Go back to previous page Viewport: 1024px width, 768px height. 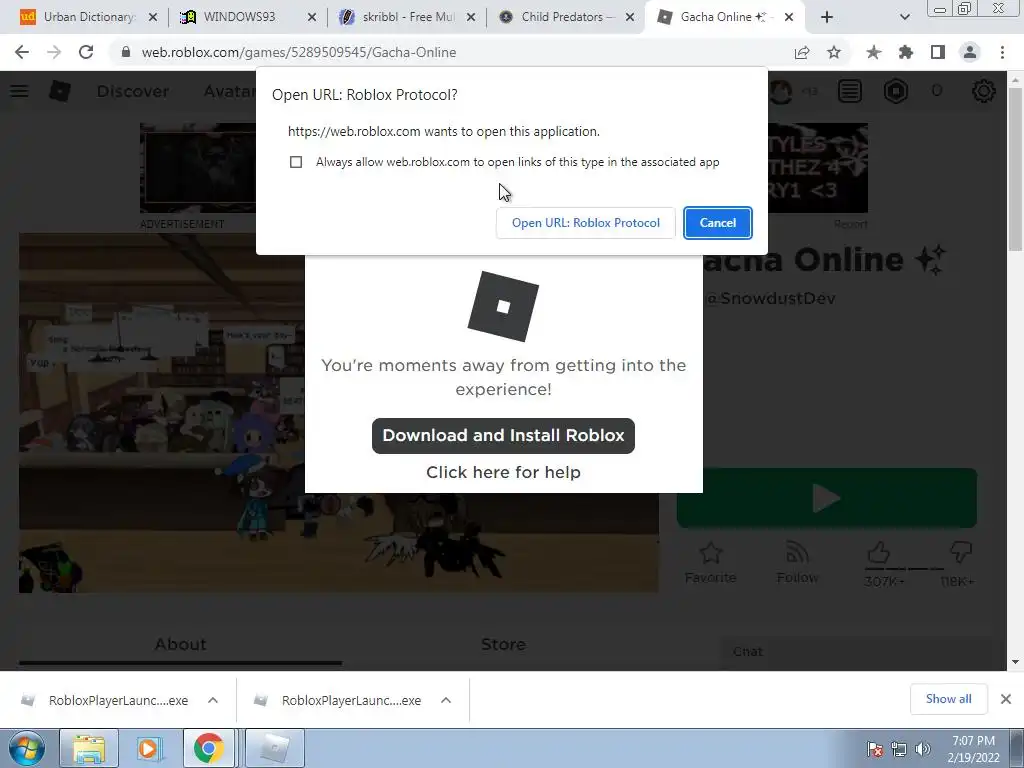pyautogui.click(x=22, y=52)
